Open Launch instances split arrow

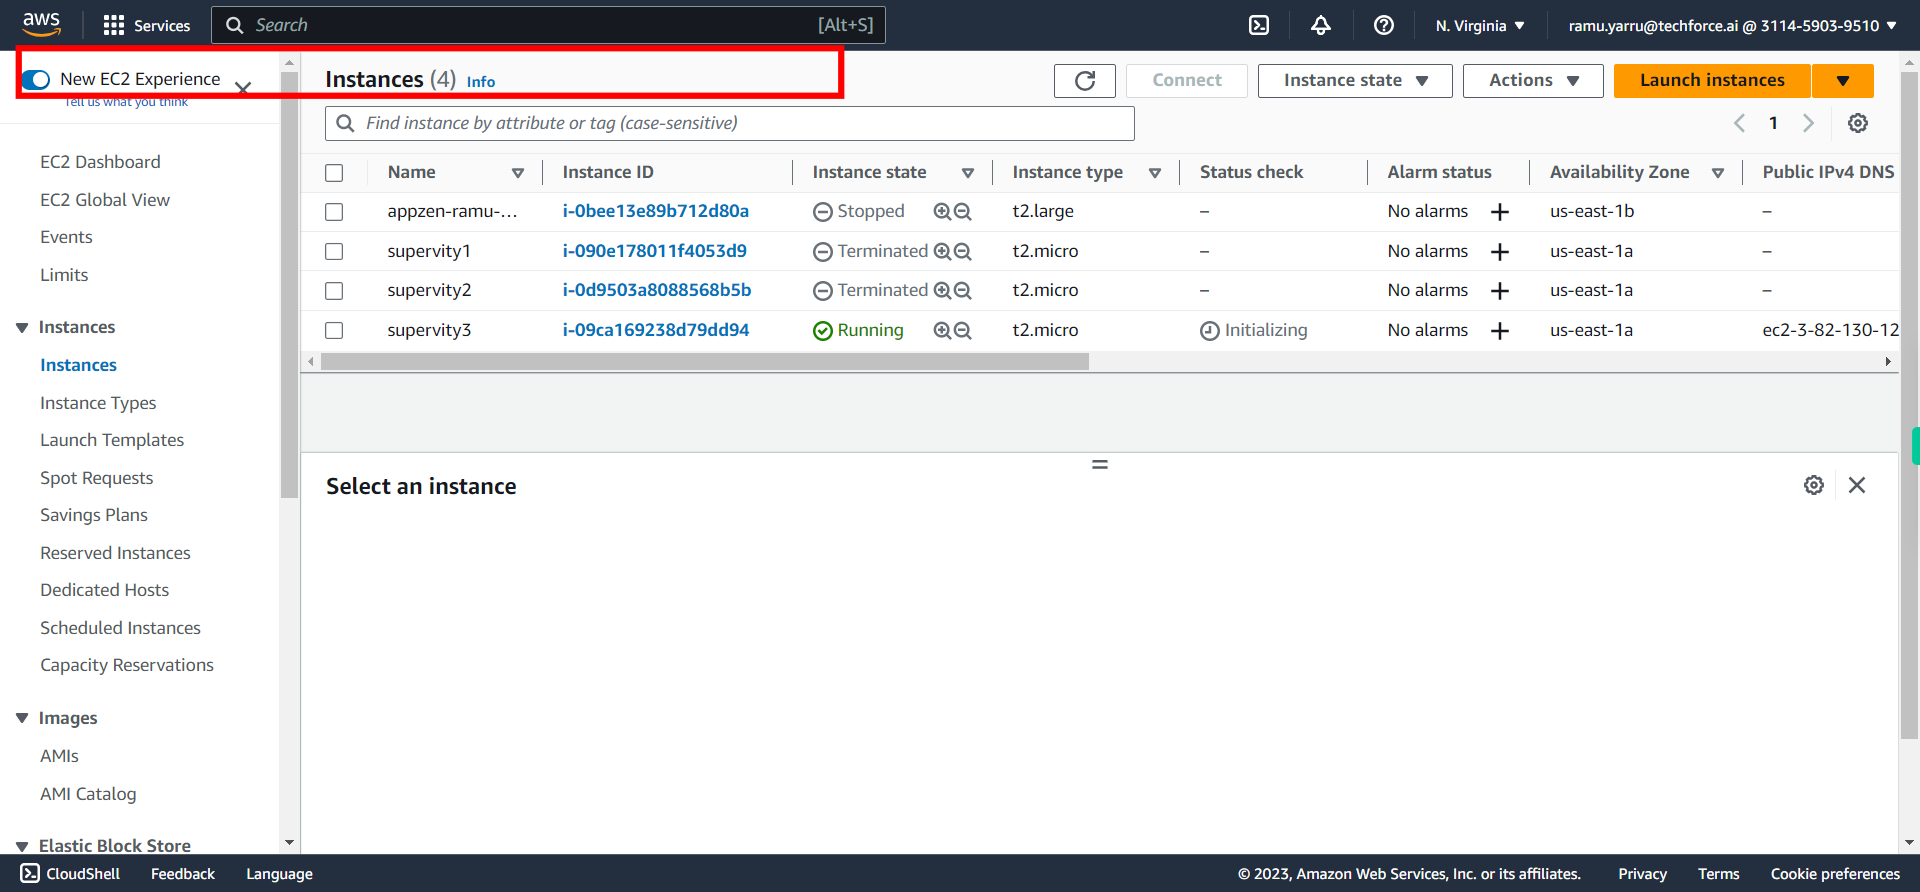1843,80
